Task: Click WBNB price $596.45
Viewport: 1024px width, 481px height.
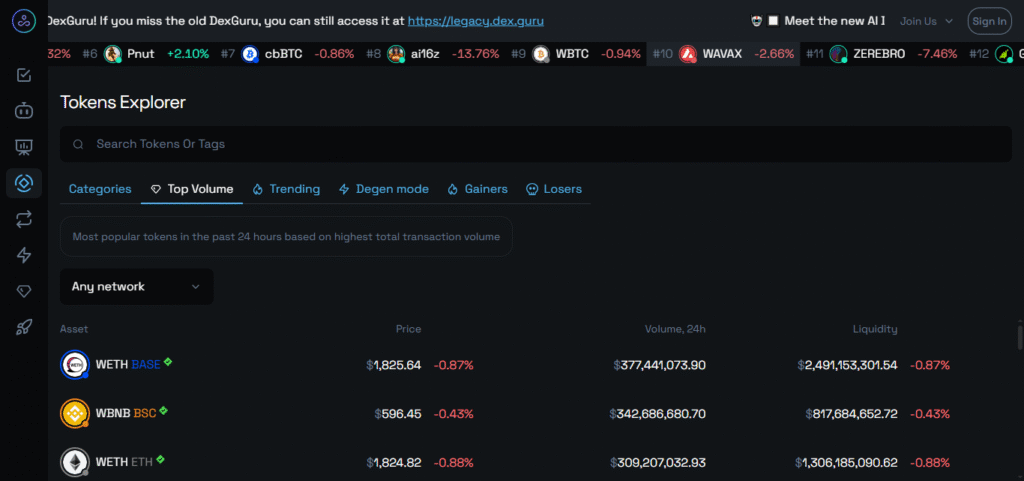Action: point(398,414)
